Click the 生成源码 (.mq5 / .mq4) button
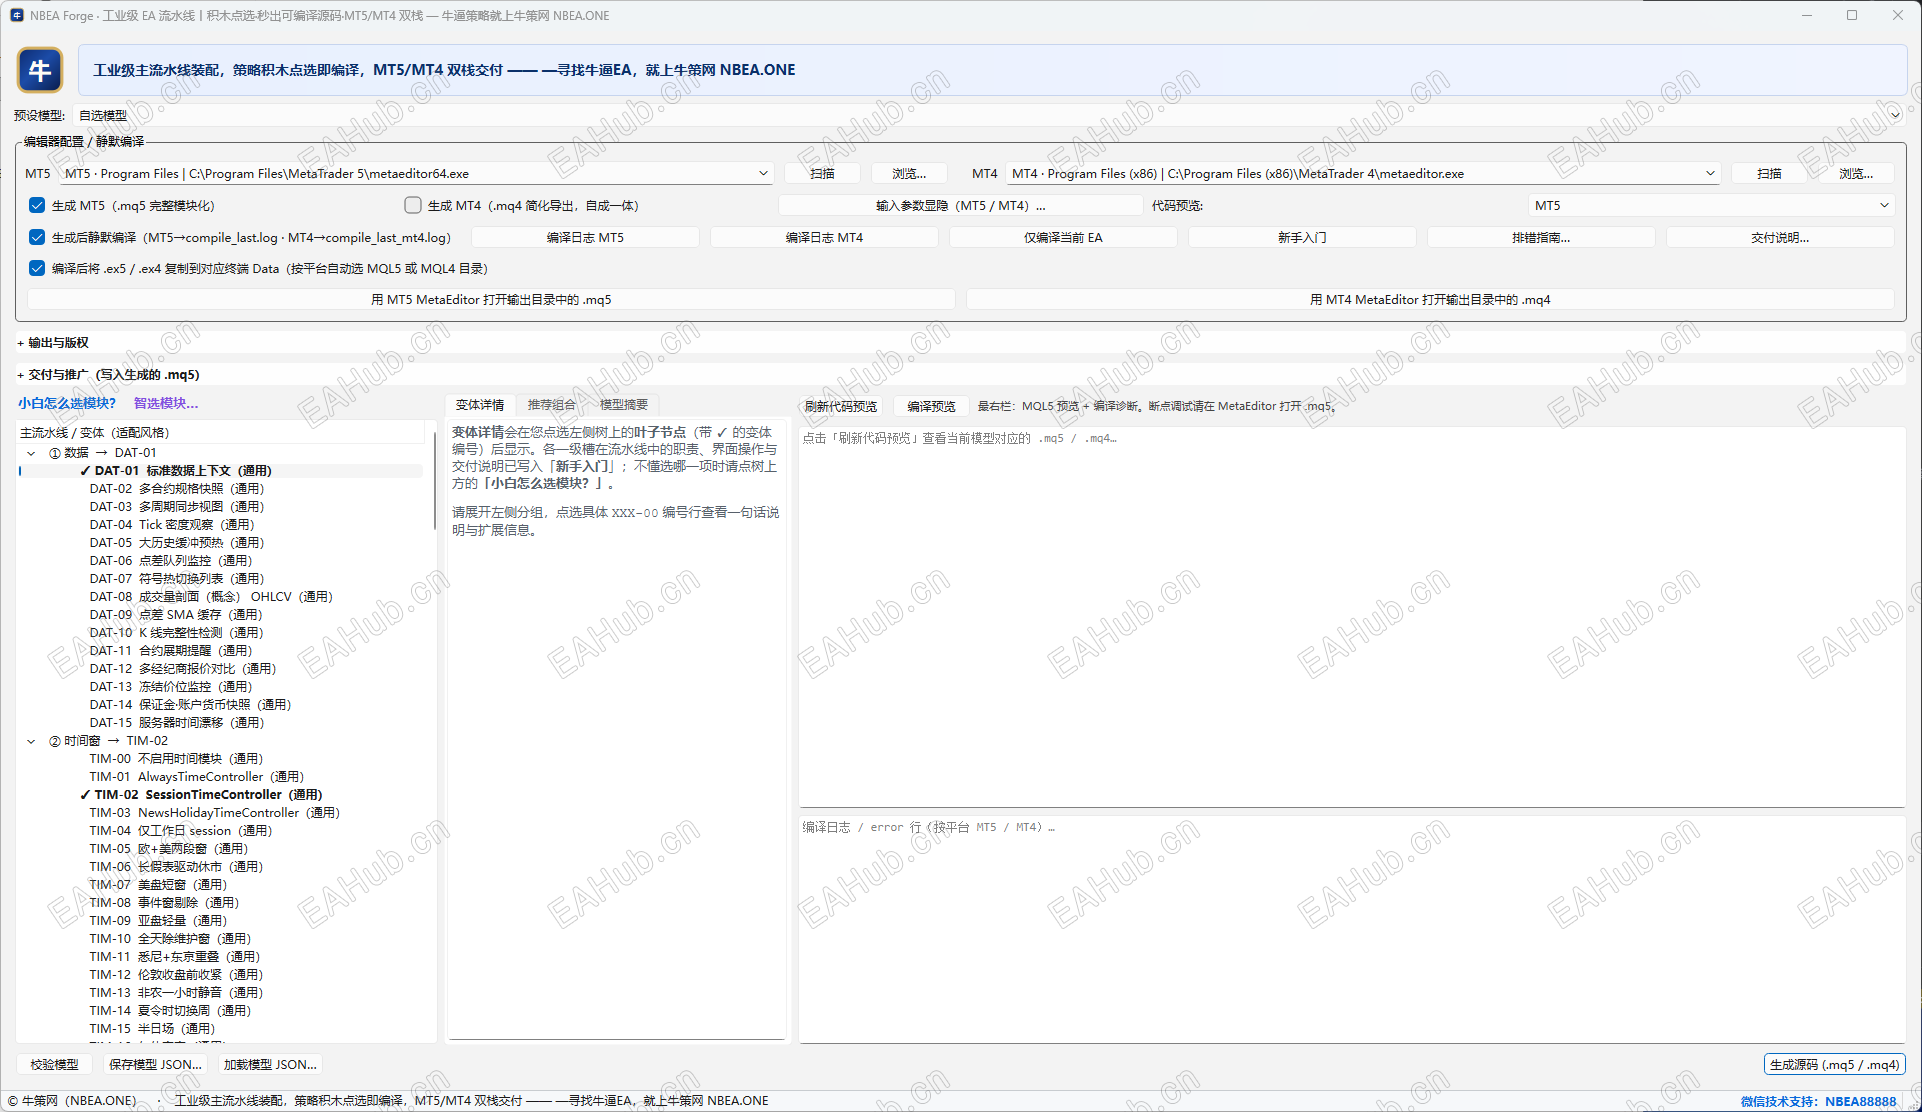This screenshot has width=1922, height=1112. point(1834,1065)
